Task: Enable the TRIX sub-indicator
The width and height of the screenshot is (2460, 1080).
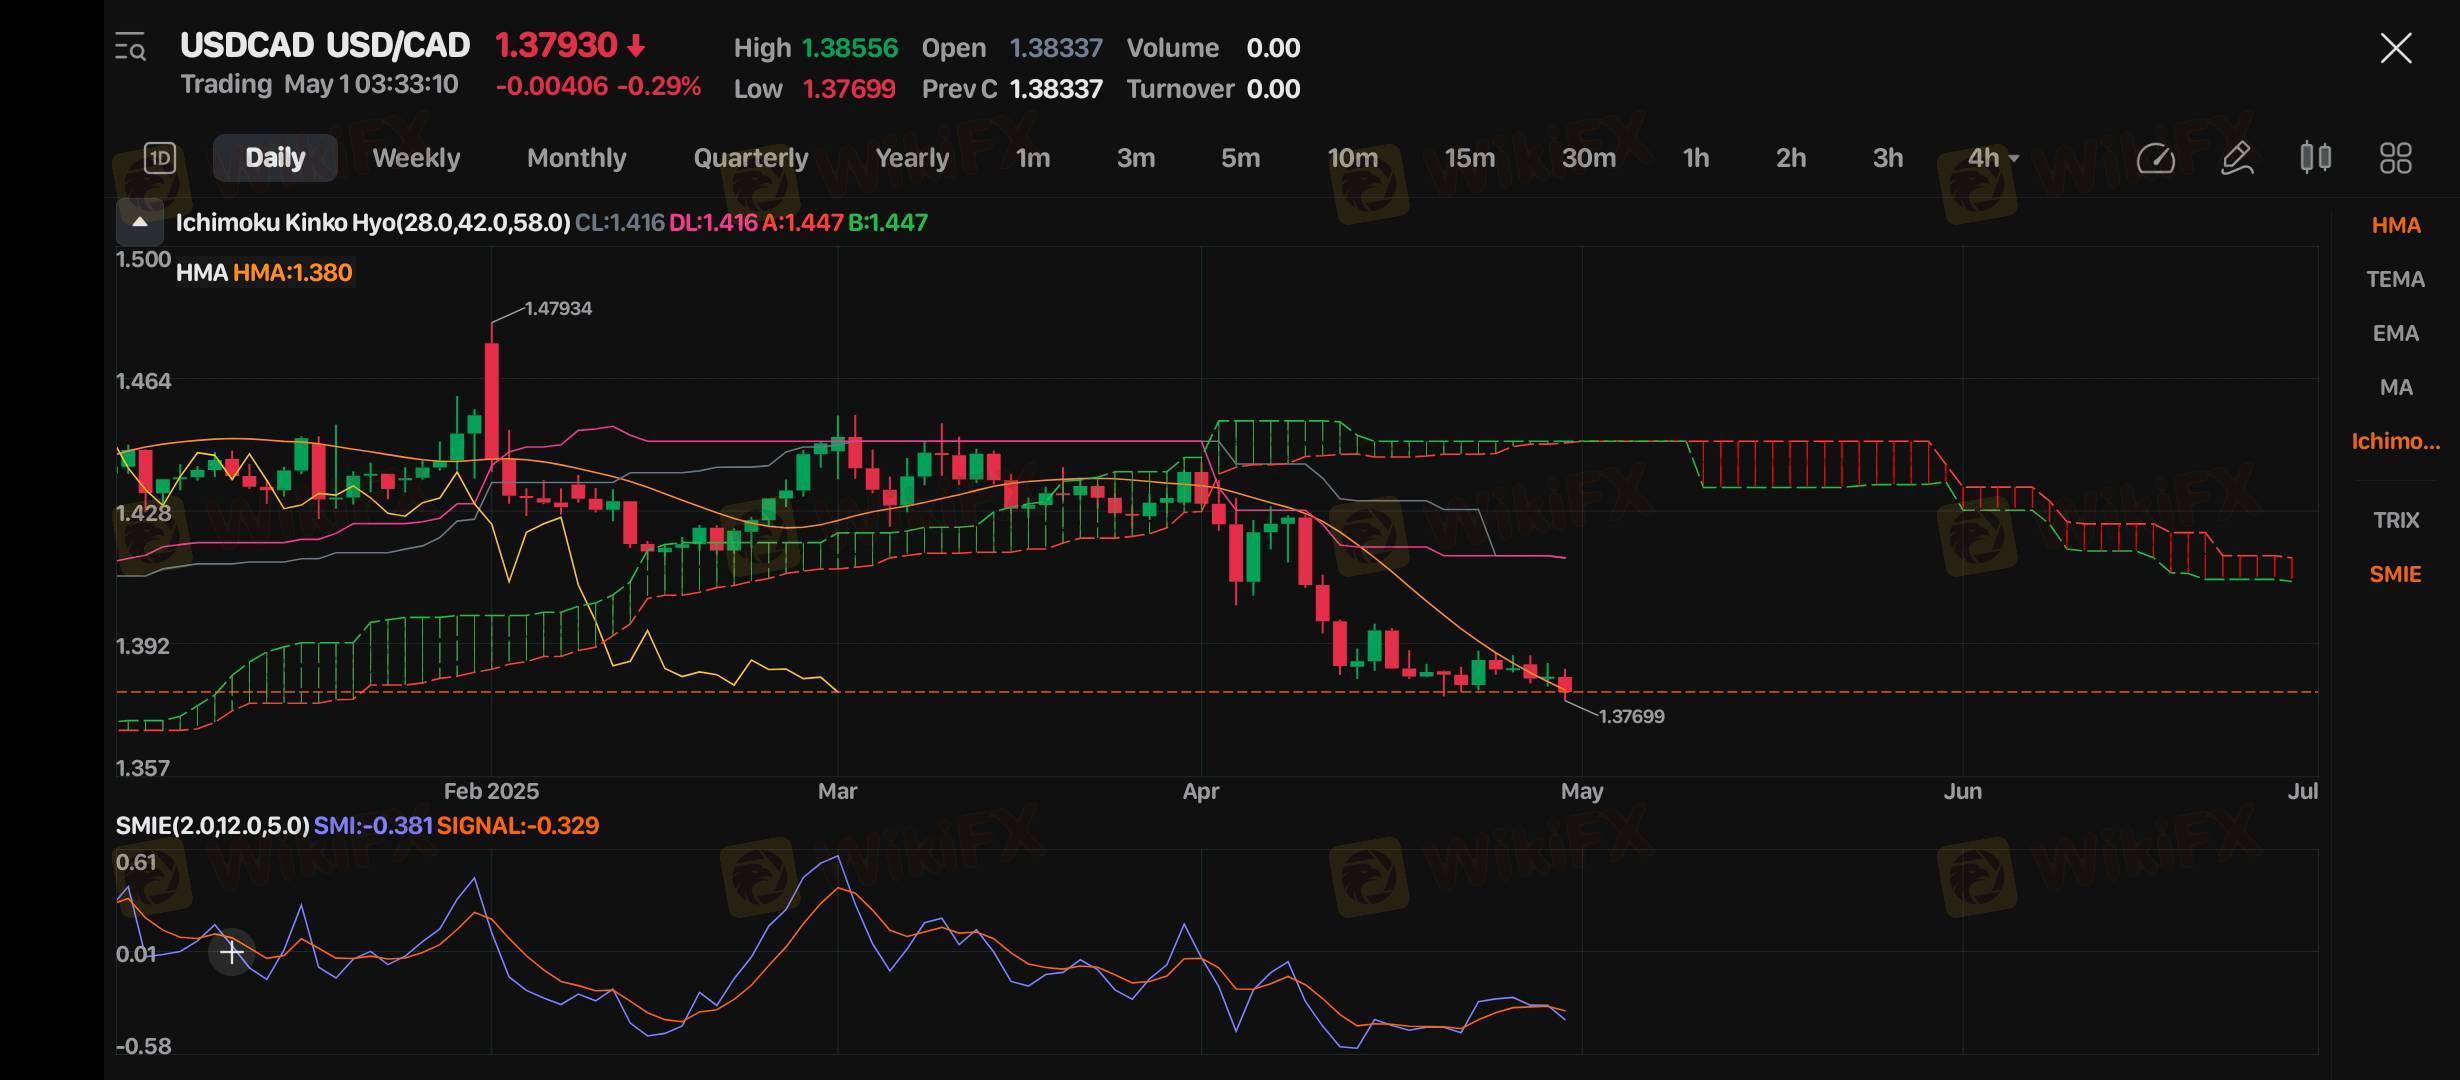Action: coord(2395,520)
